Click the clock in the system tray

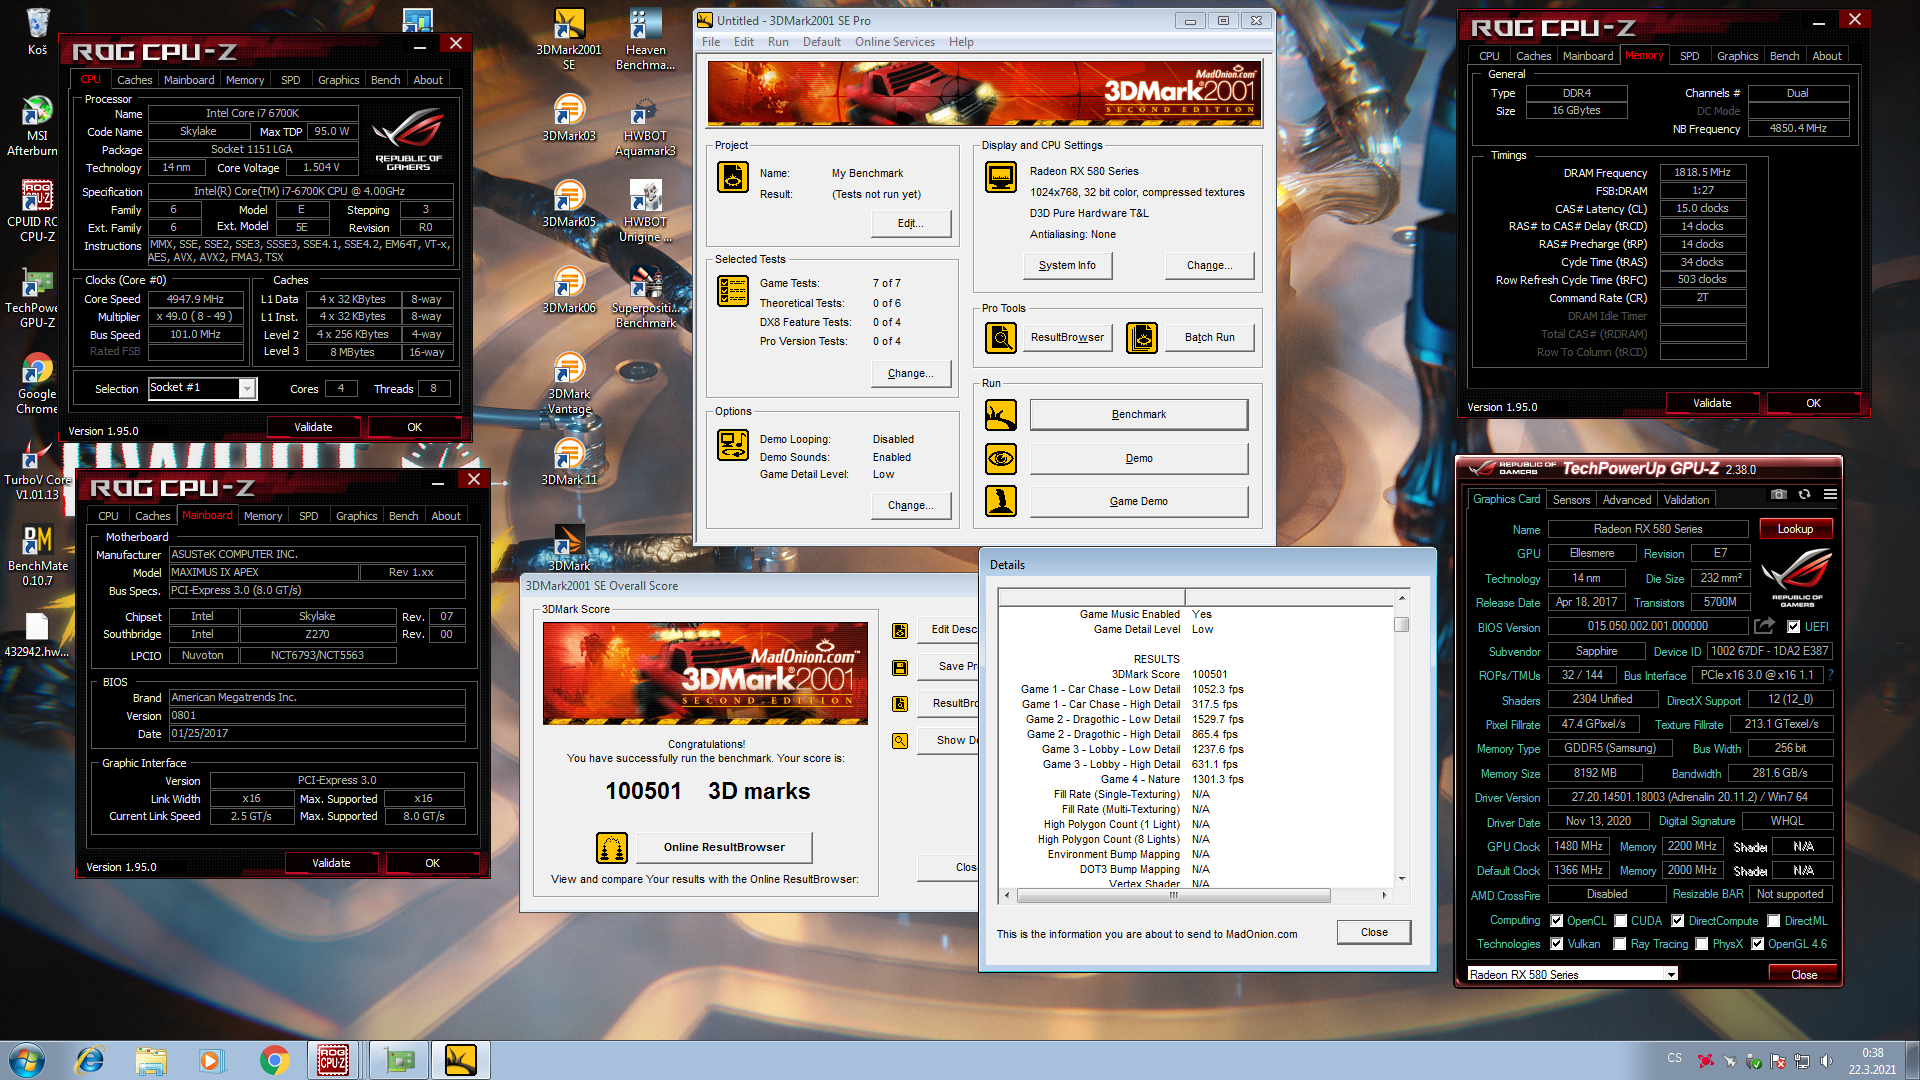click(1872, 1061)
